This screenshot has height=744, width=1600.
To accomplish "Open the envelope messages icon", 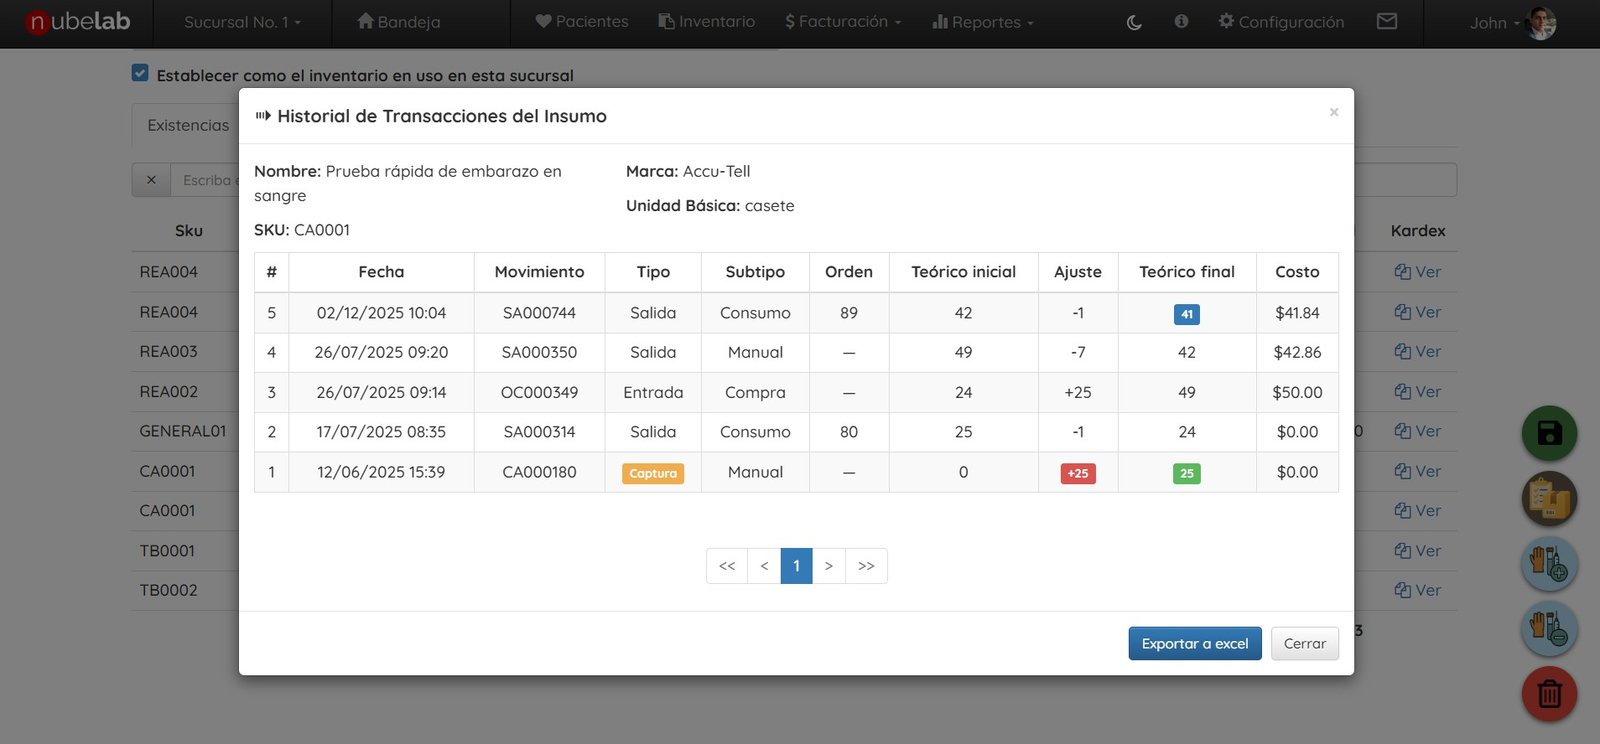I will tap(1386, 21).
